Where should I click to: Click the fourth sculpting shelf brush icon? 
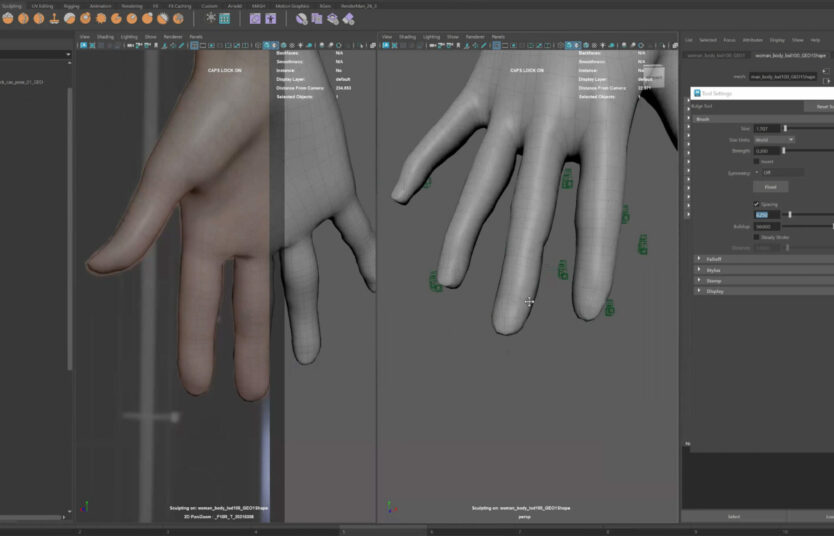click(x=54, y=18)
